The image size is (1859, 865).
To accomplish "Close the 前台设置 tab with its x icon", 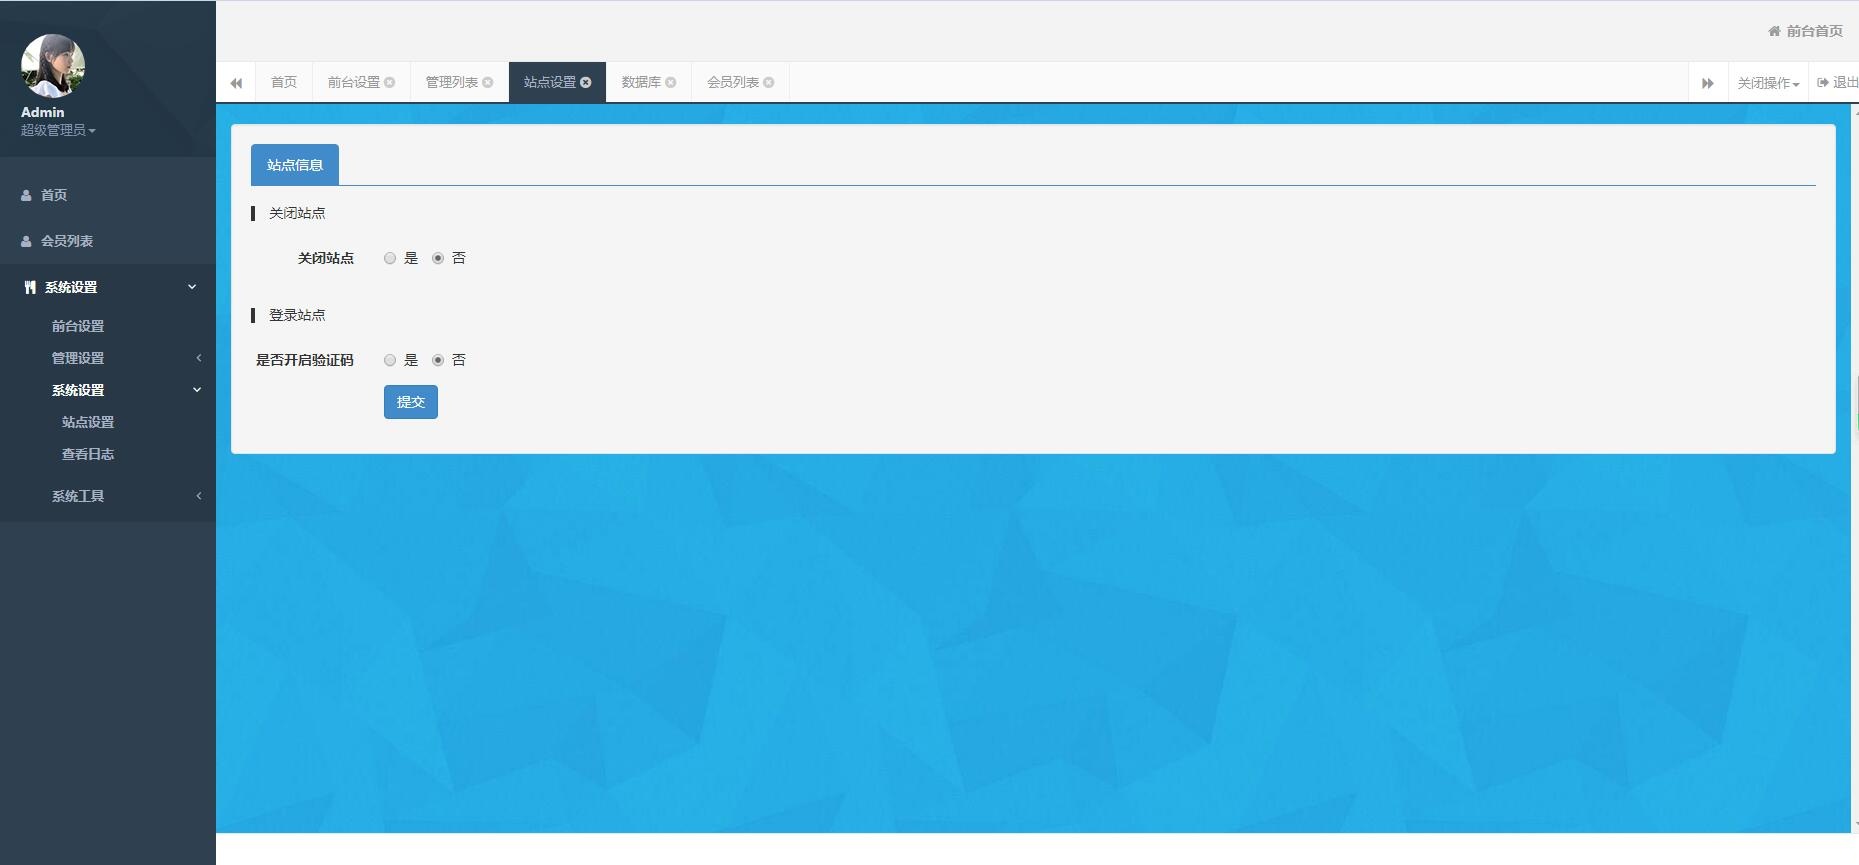I will tap(390, 83).
